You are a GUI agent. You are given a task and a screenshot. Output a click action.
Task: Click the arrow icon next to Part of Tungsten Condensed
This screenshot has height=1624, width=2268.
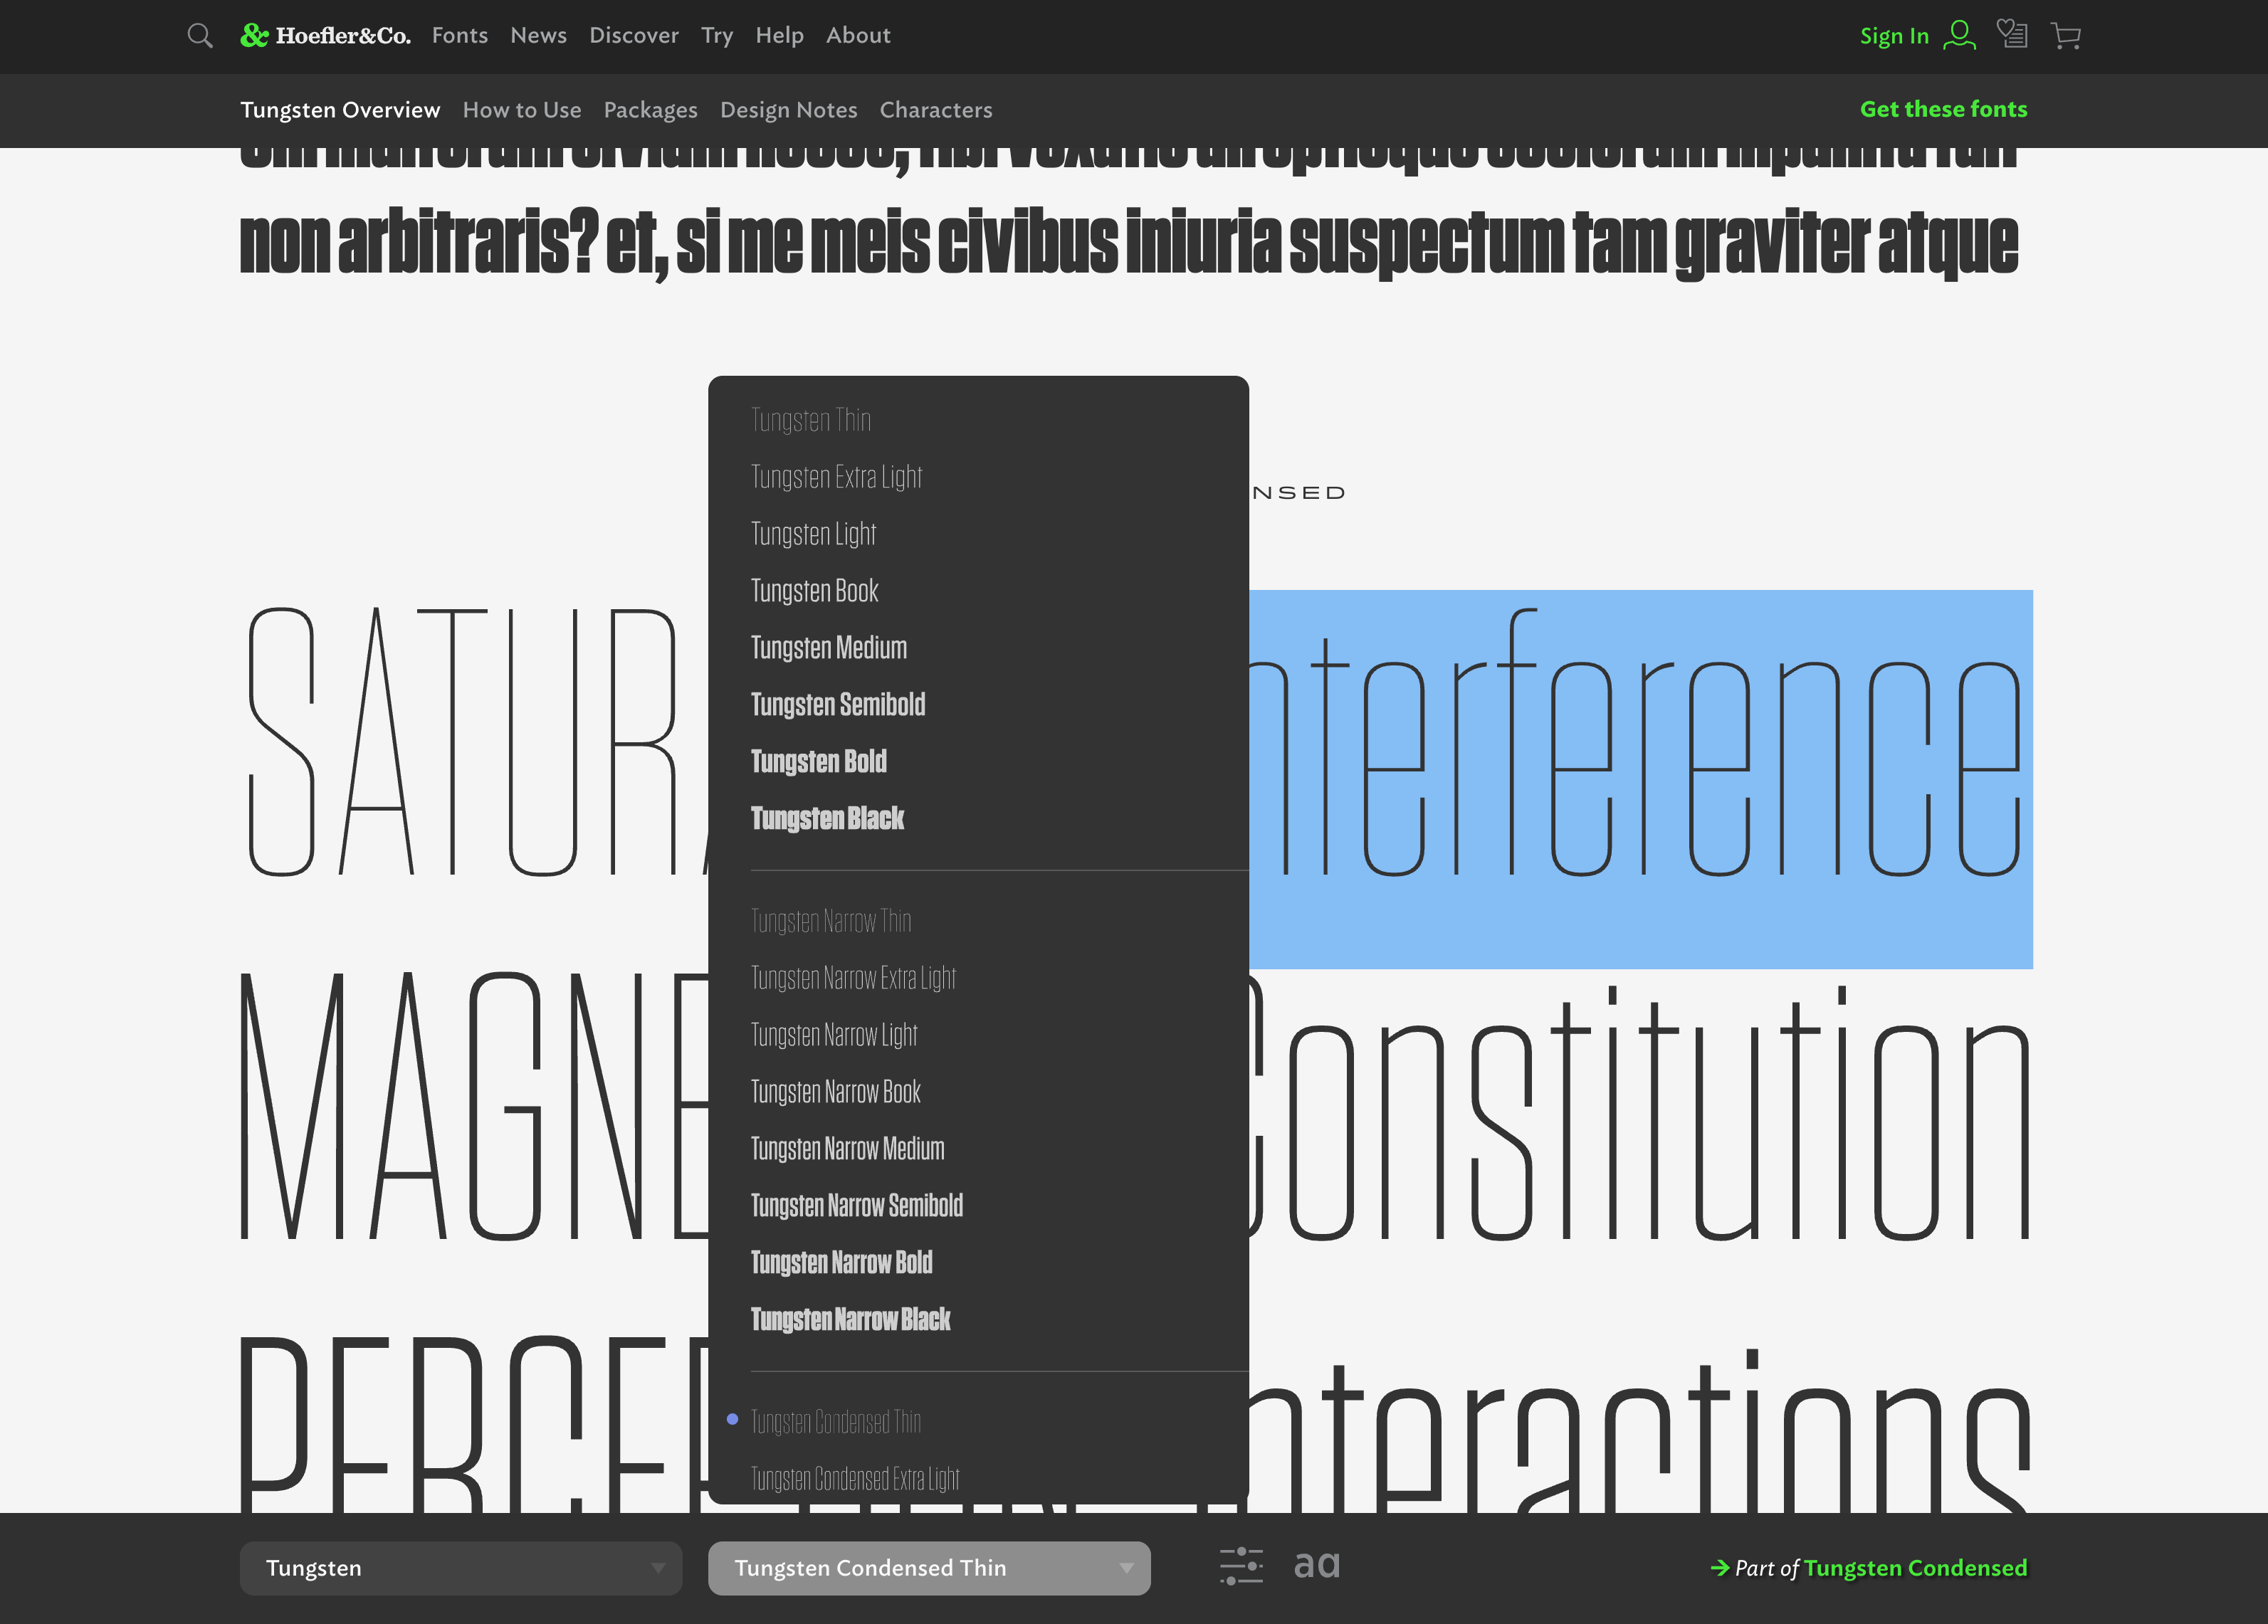1719,1566
